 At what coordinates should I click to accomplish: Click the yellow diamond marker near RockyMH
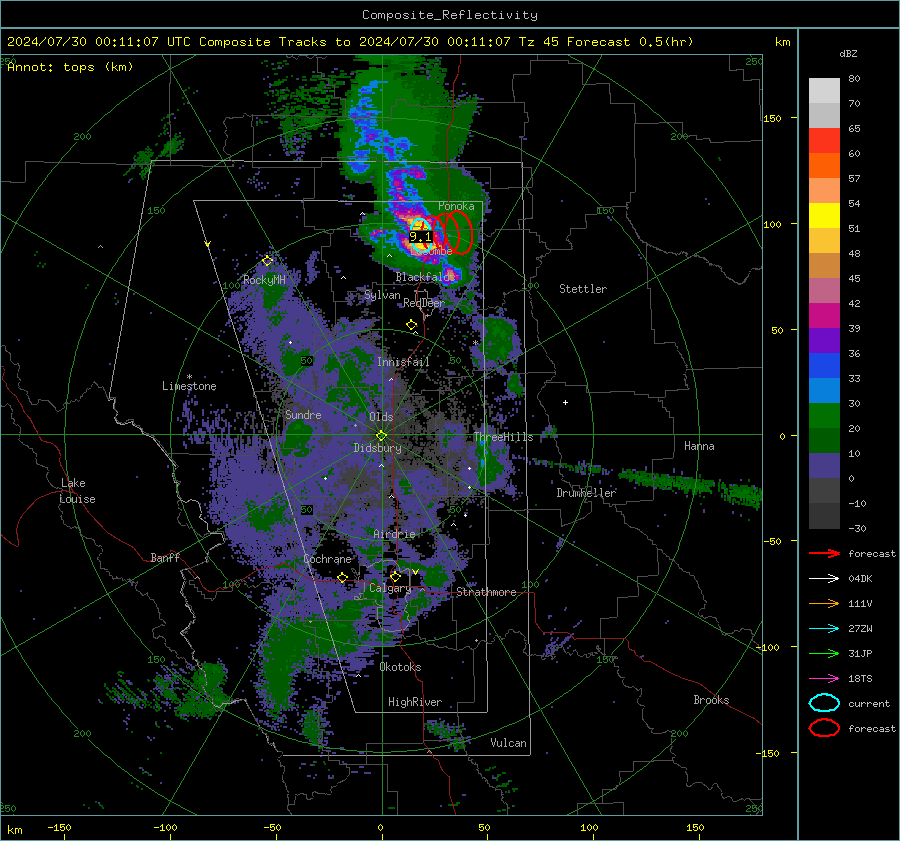(267, 261)
